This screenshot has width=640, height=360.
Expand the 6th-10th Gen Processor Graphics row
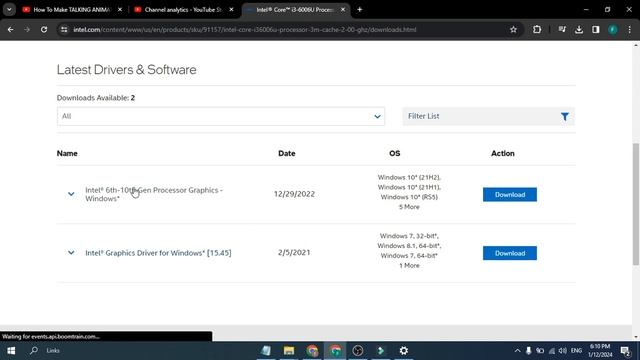point(71,194)
